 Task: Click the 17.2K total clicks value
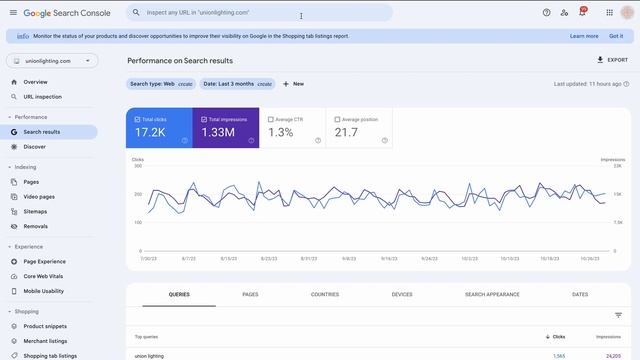(x=150, y=132)
